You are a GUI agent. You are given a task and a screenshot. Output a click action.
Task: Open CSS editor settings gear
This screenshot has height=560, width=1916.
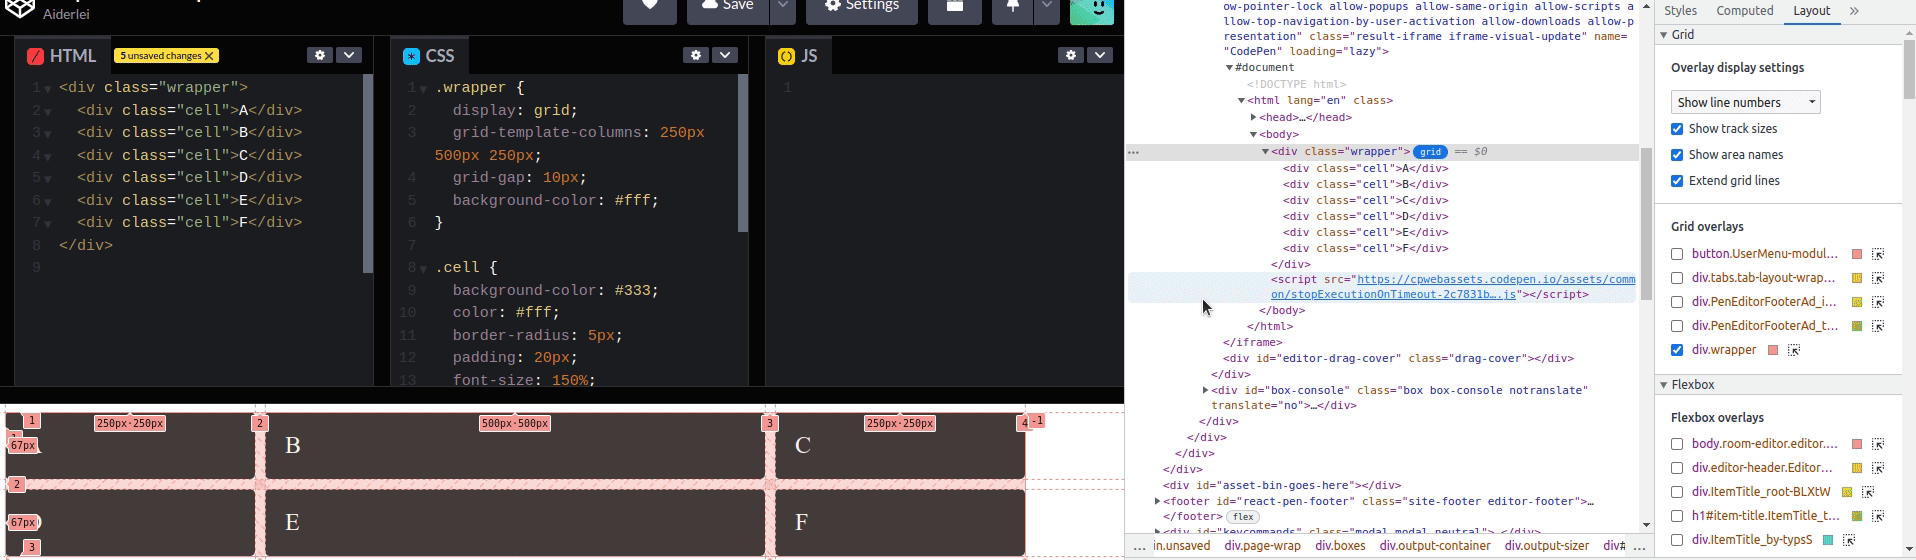(x=696, y=55)
